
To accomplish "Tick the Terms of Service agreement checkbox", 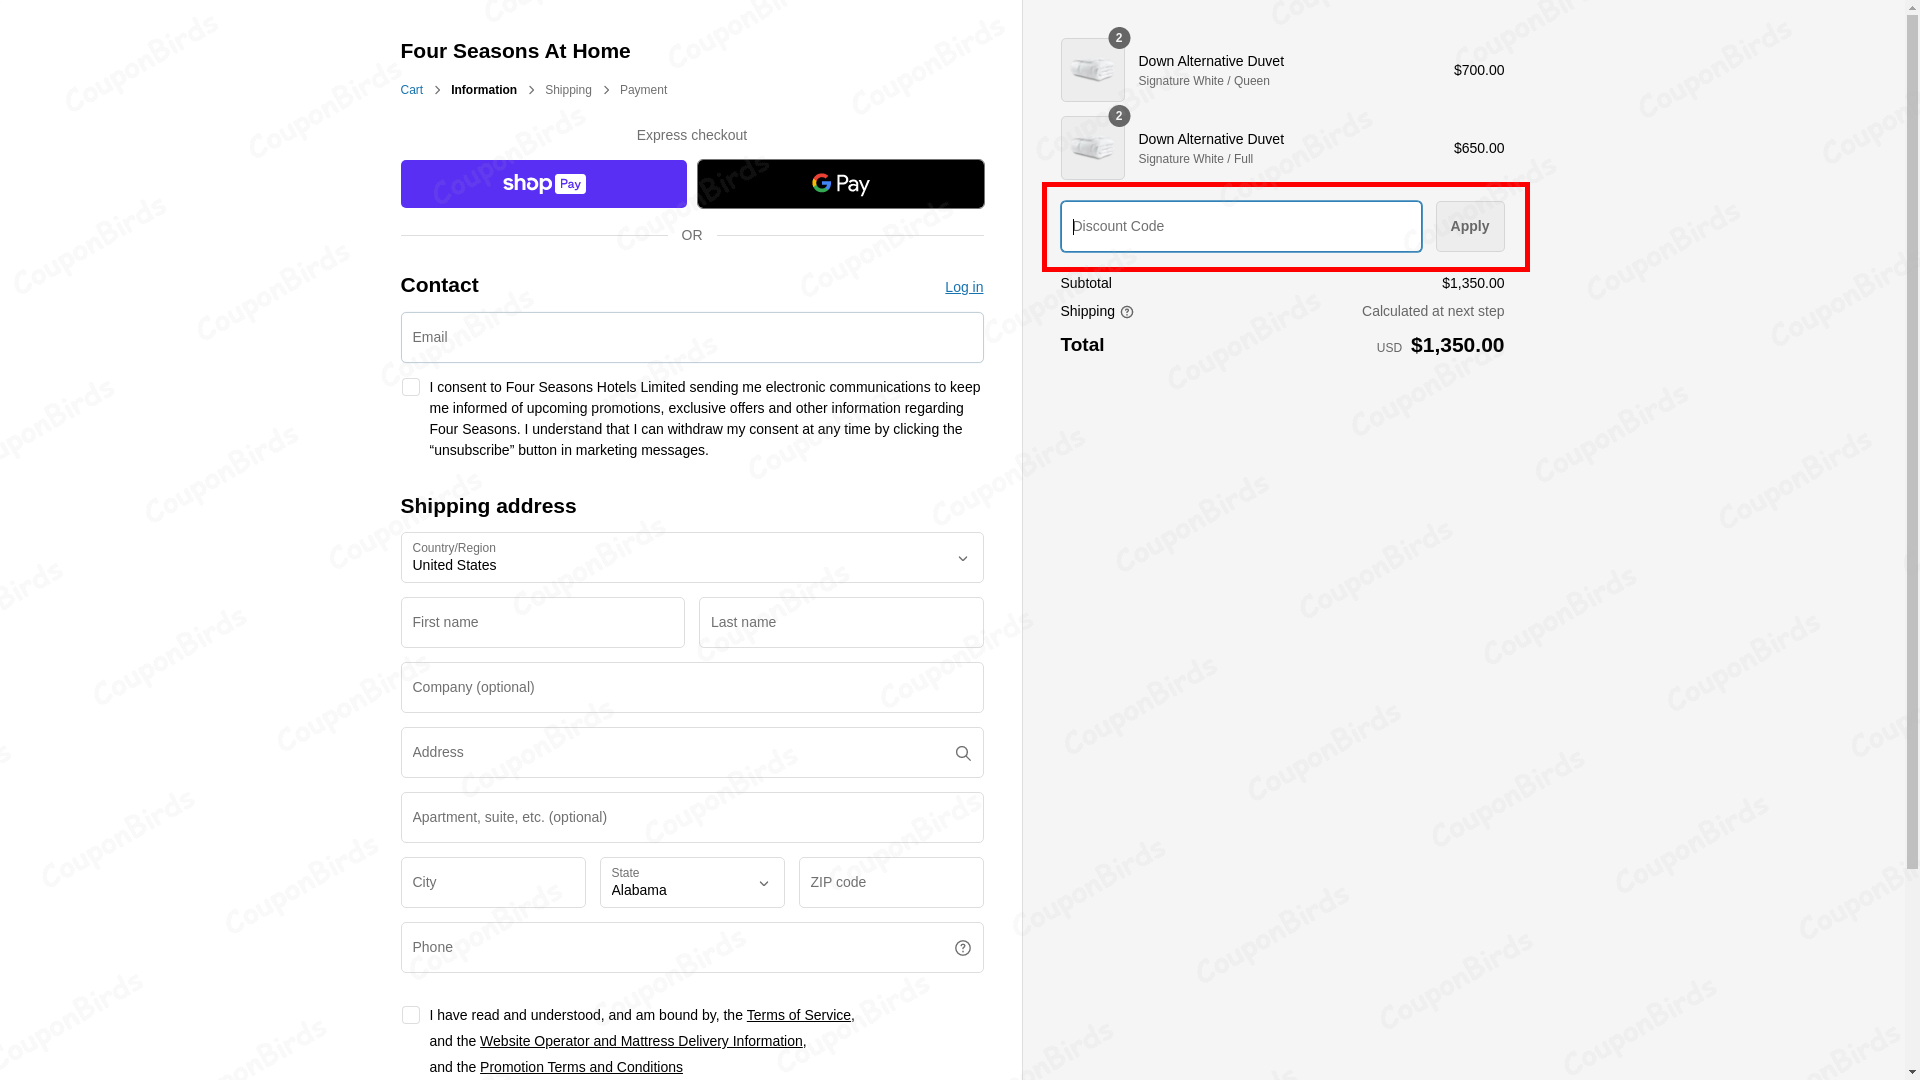I will pos(410,1015).
